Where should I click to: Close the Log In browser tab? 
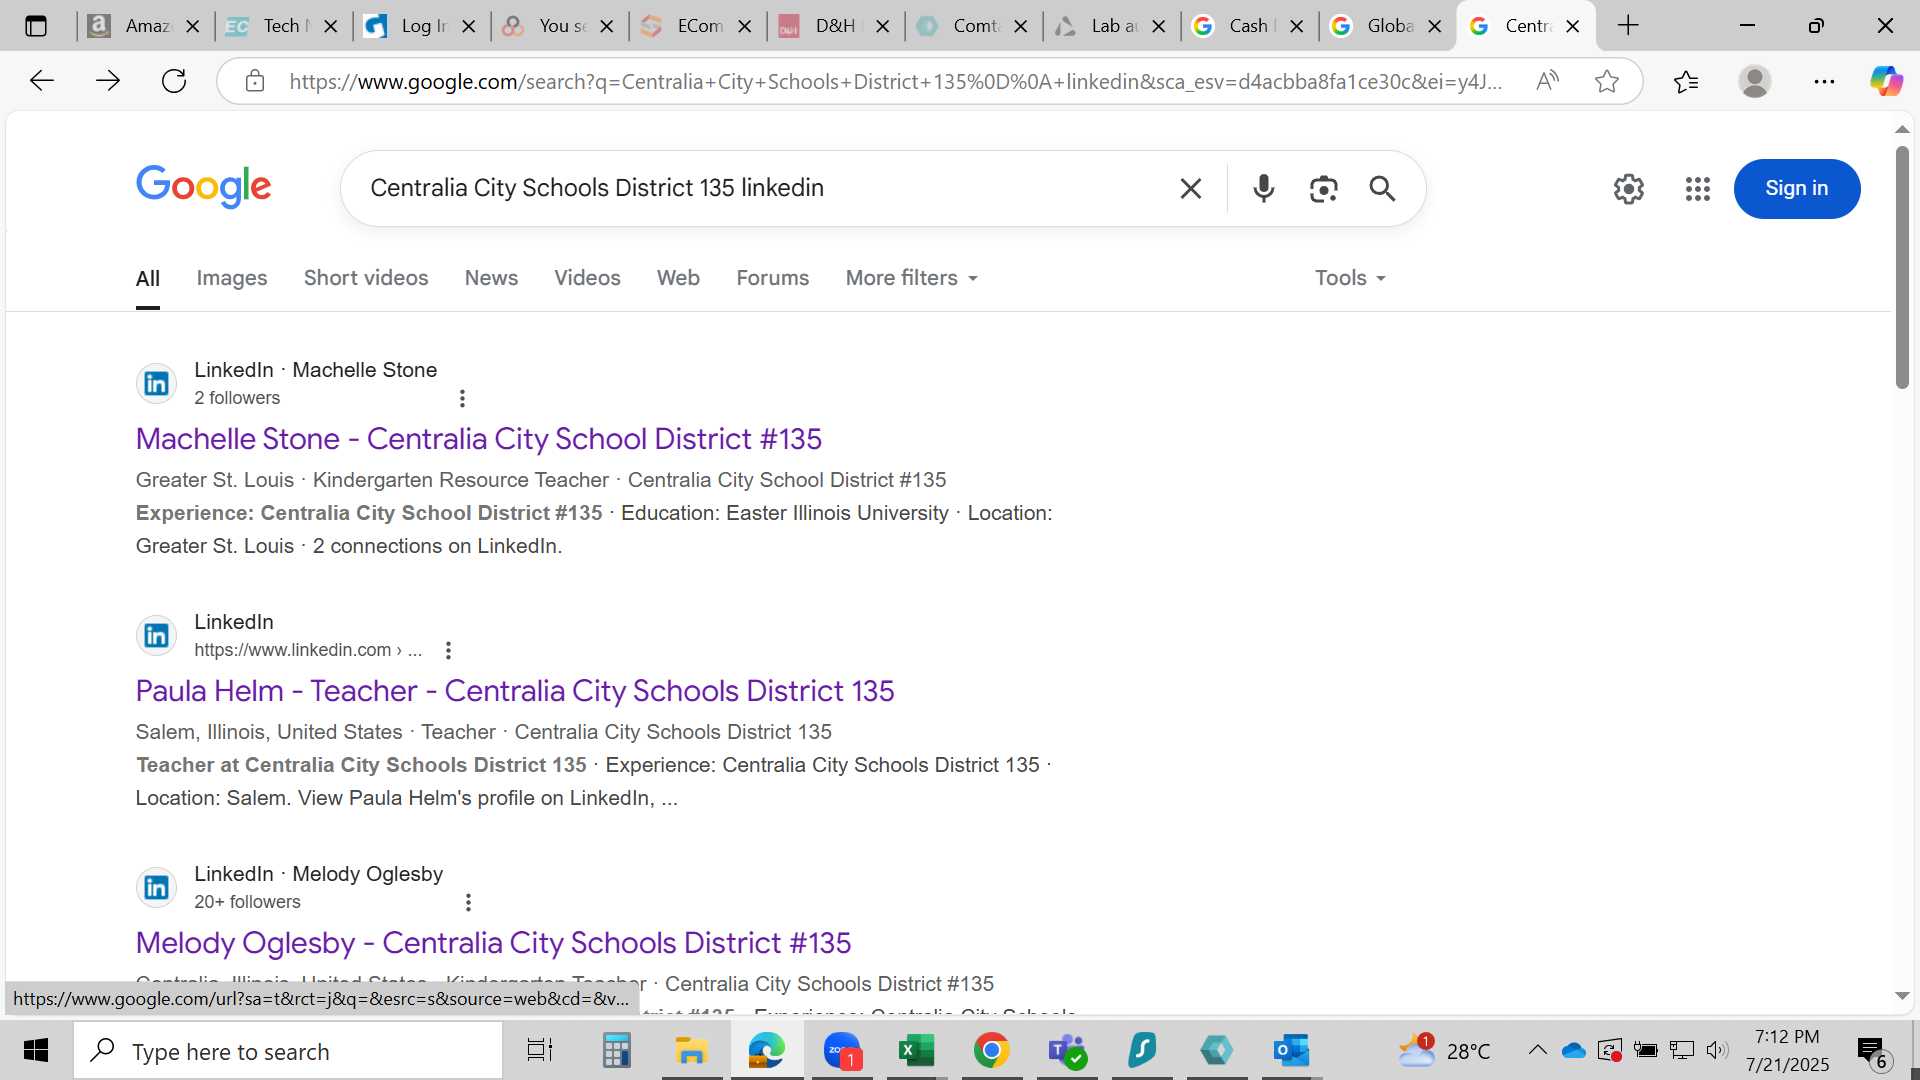tap(468, 26)
